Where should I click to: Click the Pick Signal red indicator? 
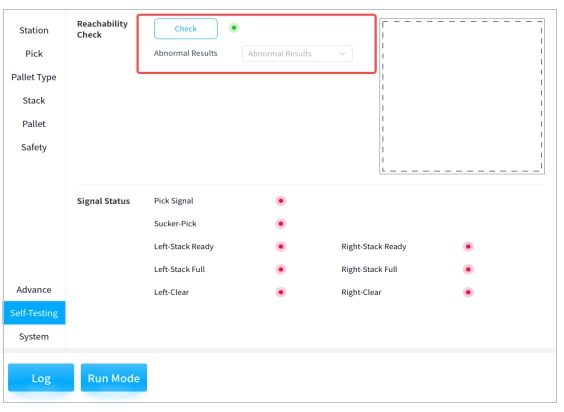[x=281, y=201]
